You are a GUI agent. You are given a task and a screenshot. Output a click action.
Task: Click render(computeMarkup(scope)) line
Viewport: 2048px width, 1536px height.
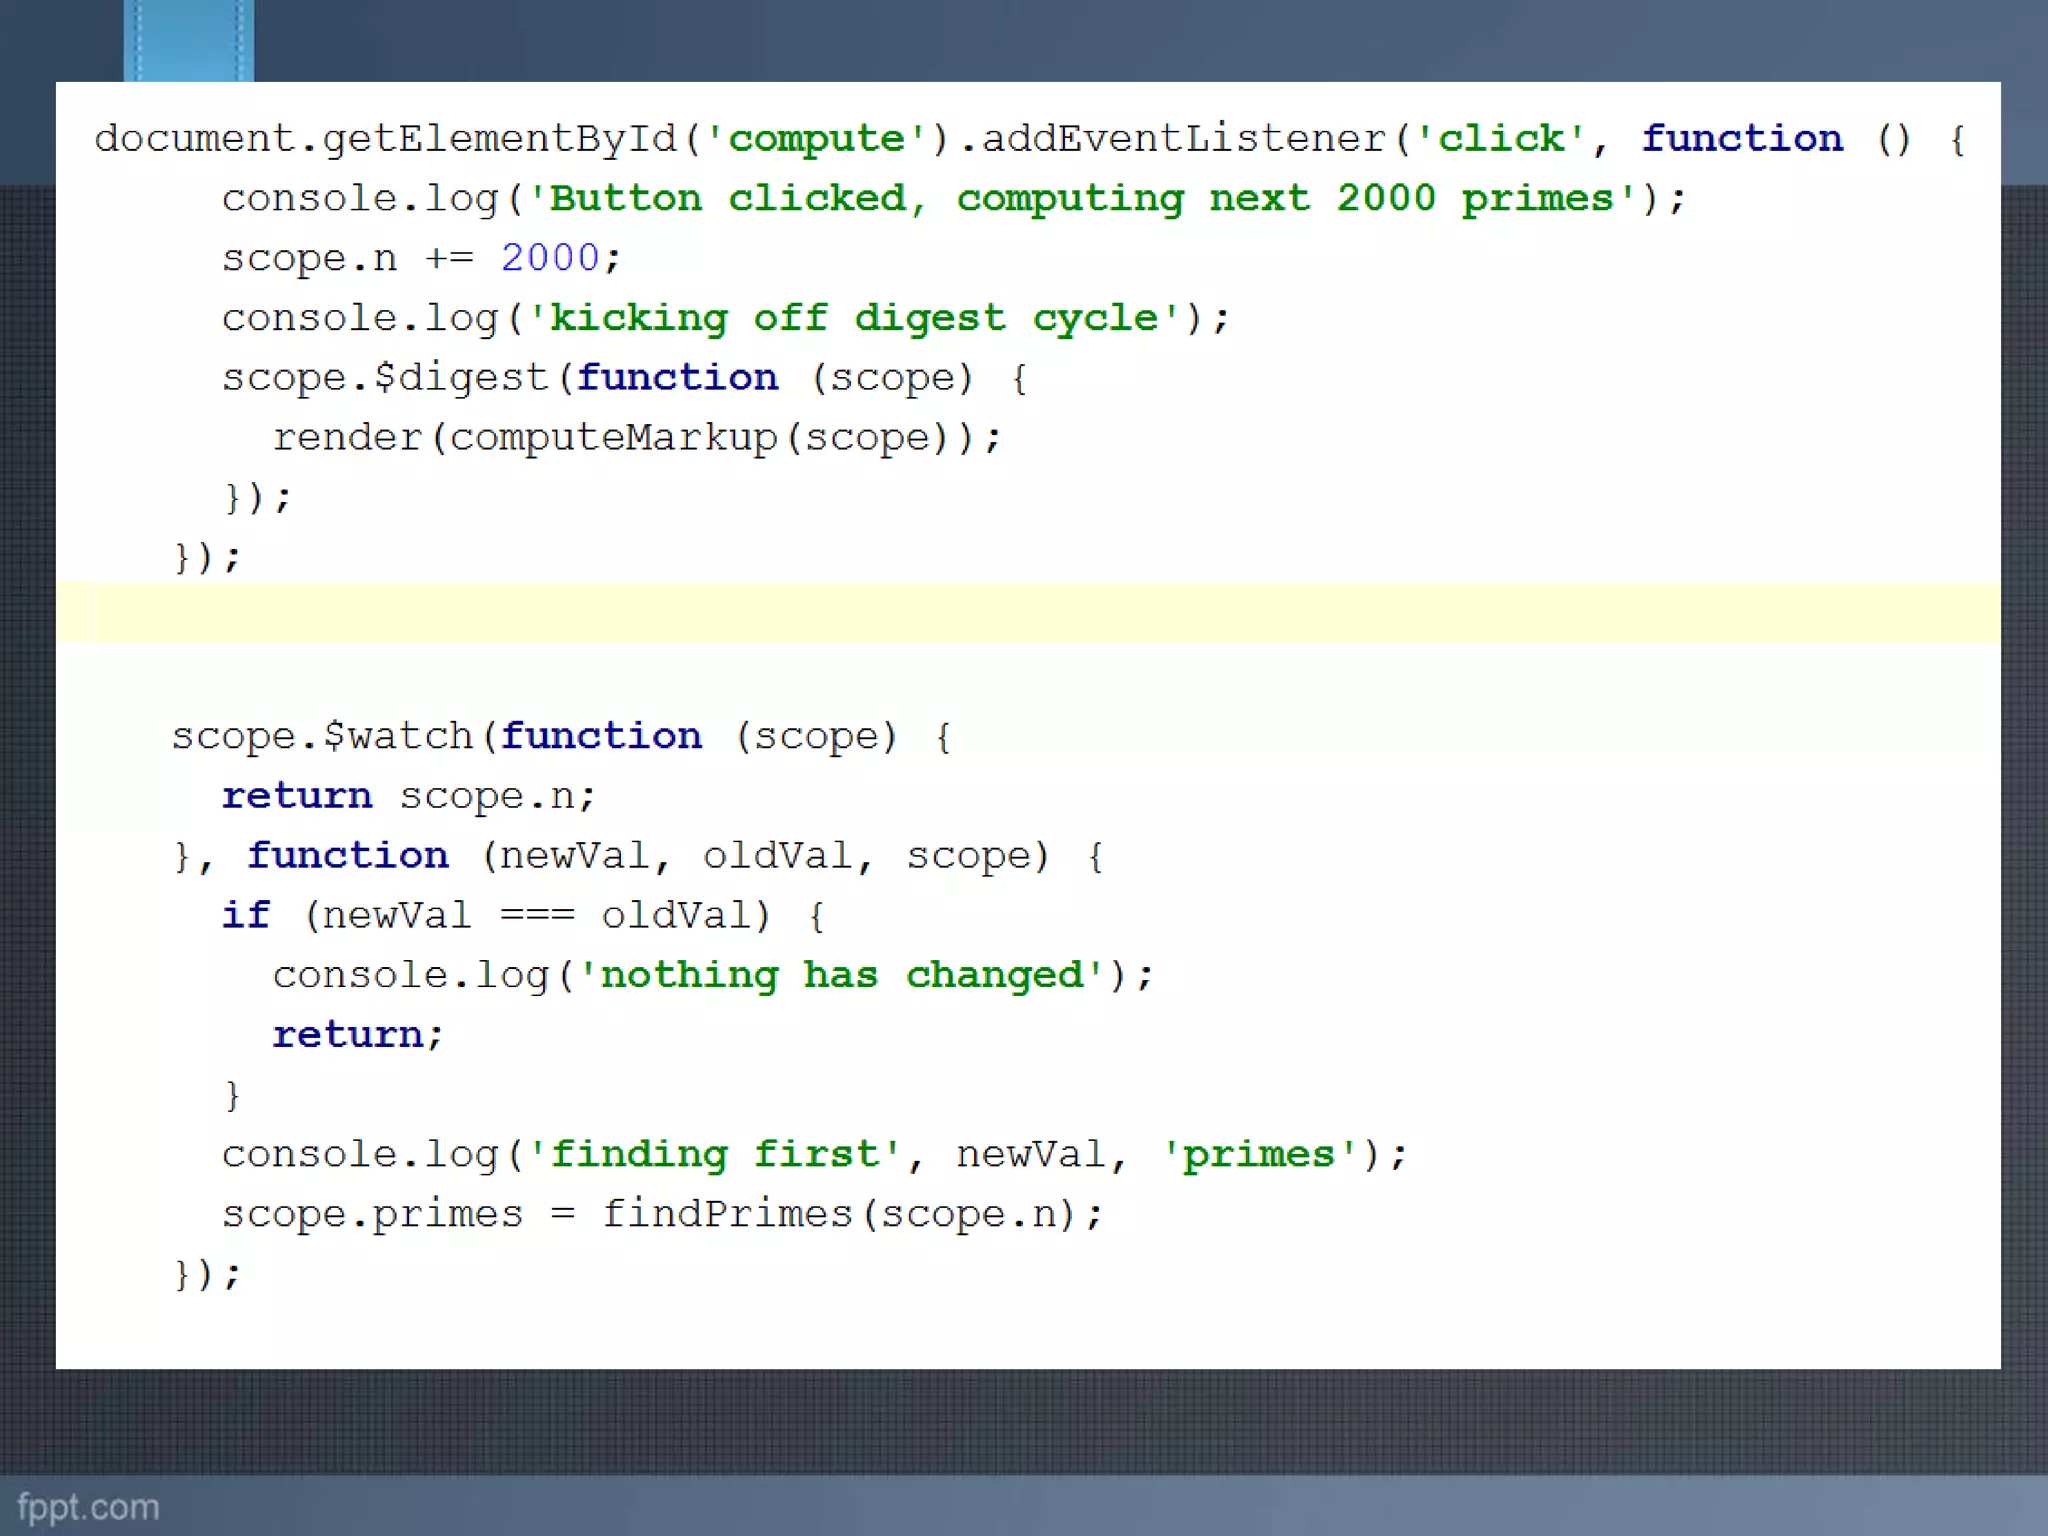pos(636,438)
